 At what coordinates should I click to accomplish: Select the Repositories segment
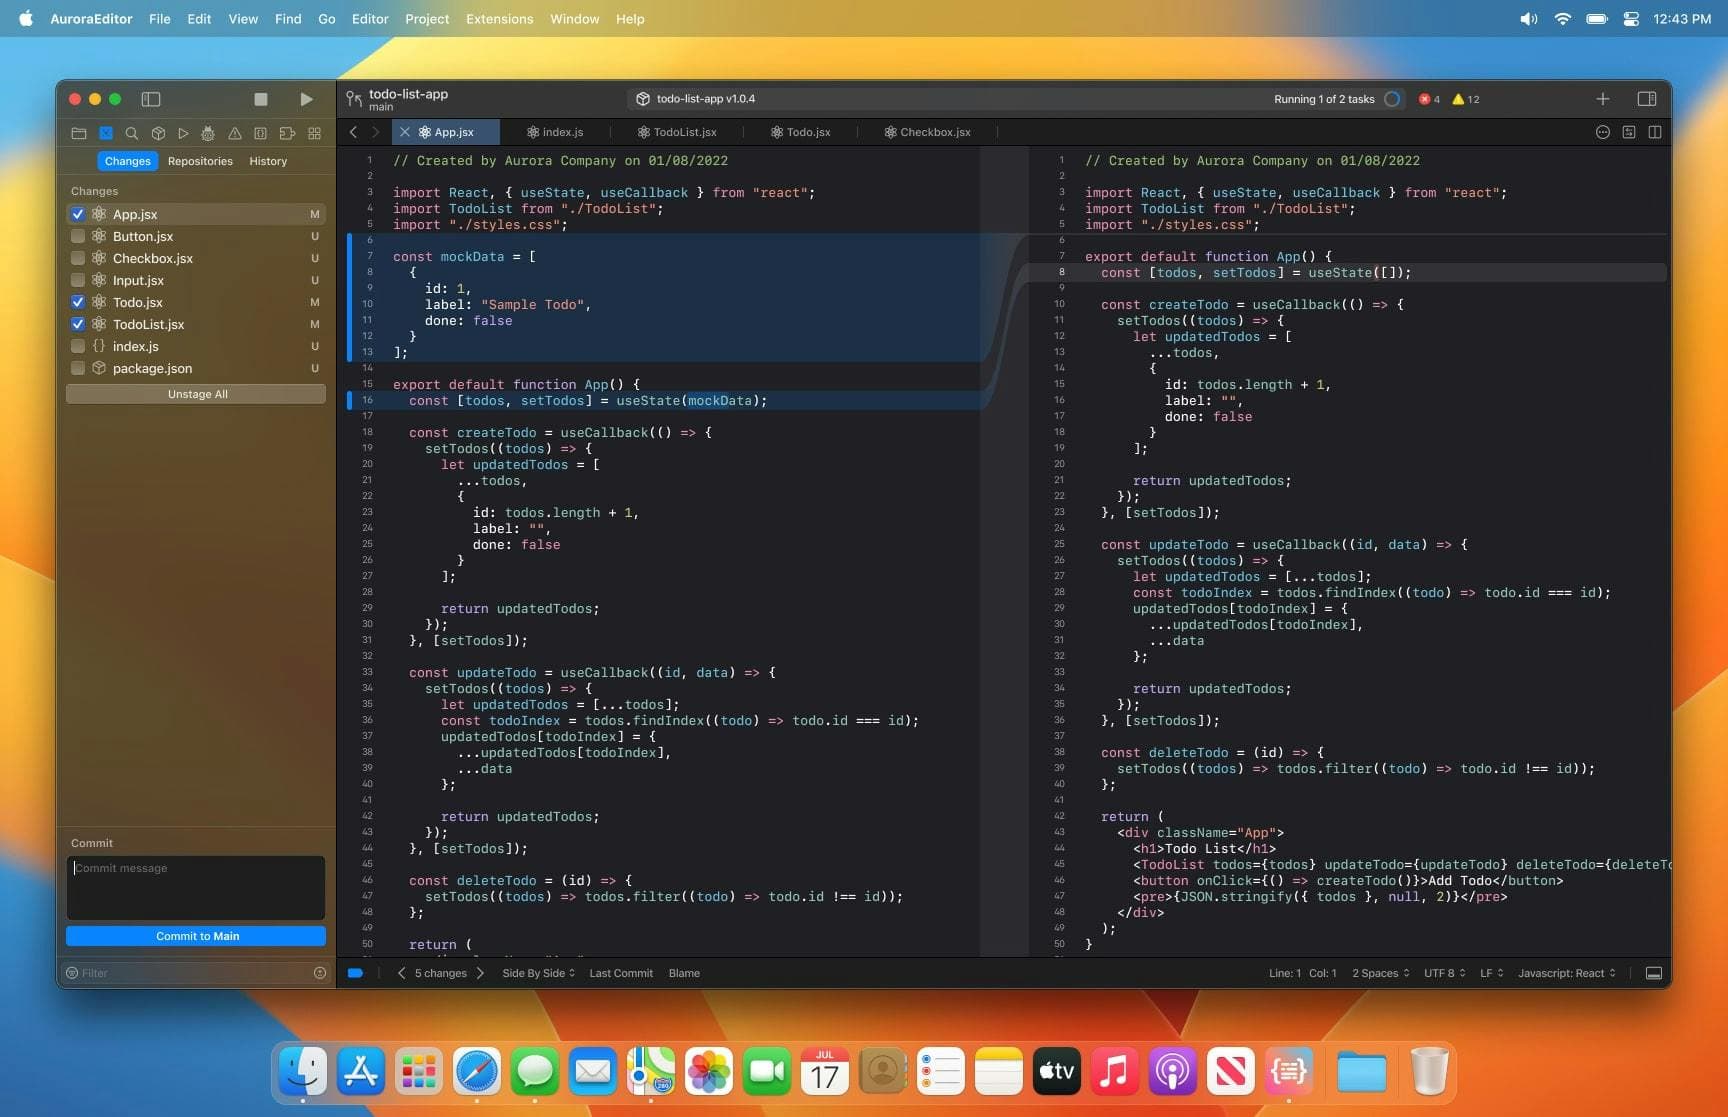[x=200, y=161]
